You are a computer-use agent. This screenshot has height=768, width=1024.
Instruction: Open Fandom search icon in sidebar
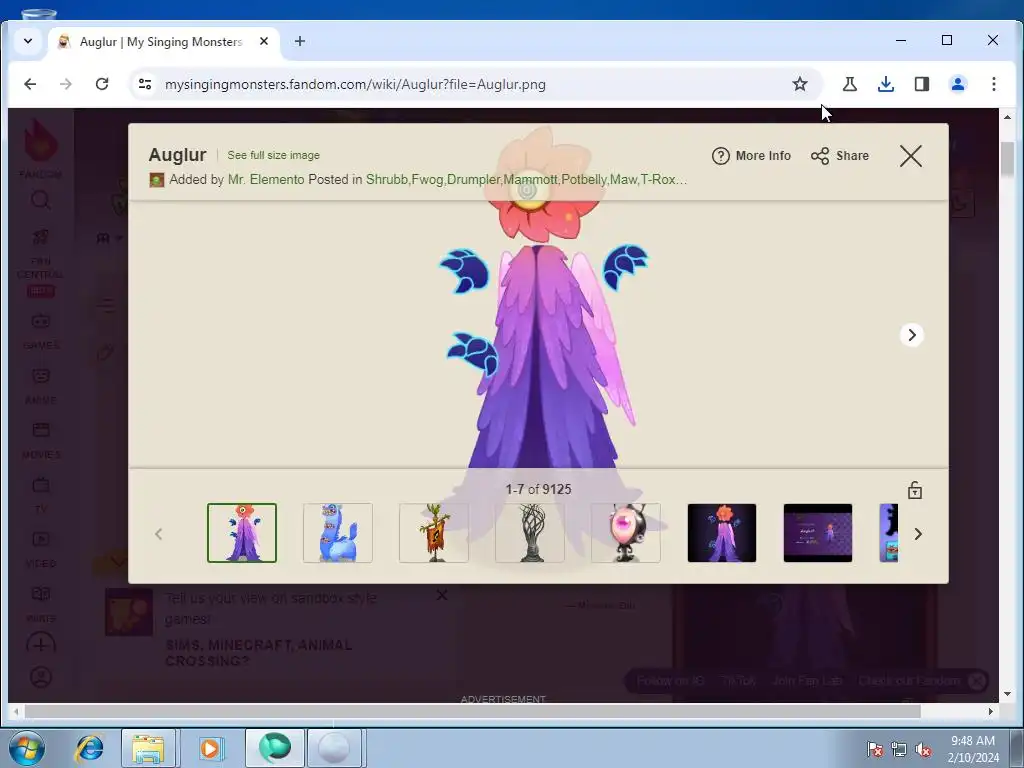pos(40,200)
